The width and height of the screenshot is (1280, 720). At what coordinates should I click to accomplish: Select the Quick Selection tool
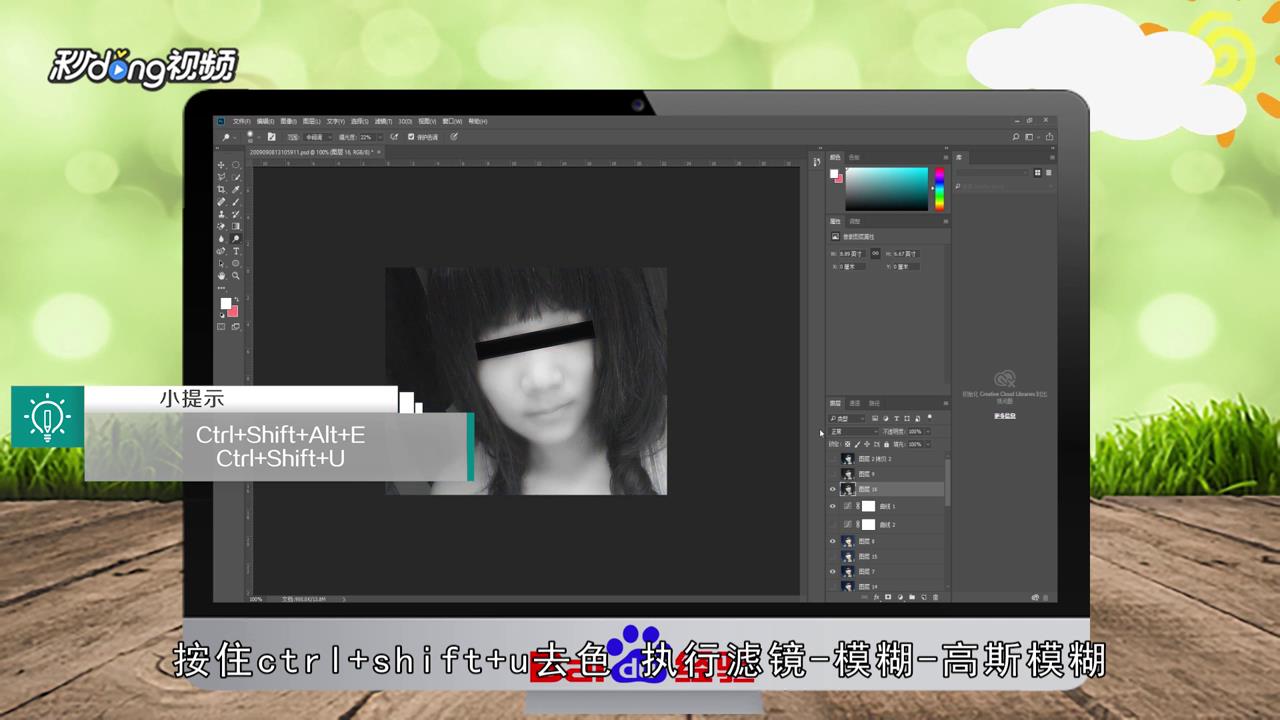(x=236, y=177)
